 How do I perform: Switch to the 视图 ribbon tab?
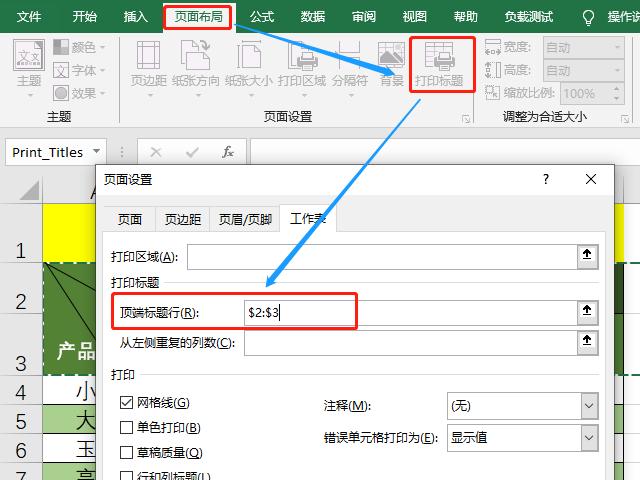coord(414,17)
